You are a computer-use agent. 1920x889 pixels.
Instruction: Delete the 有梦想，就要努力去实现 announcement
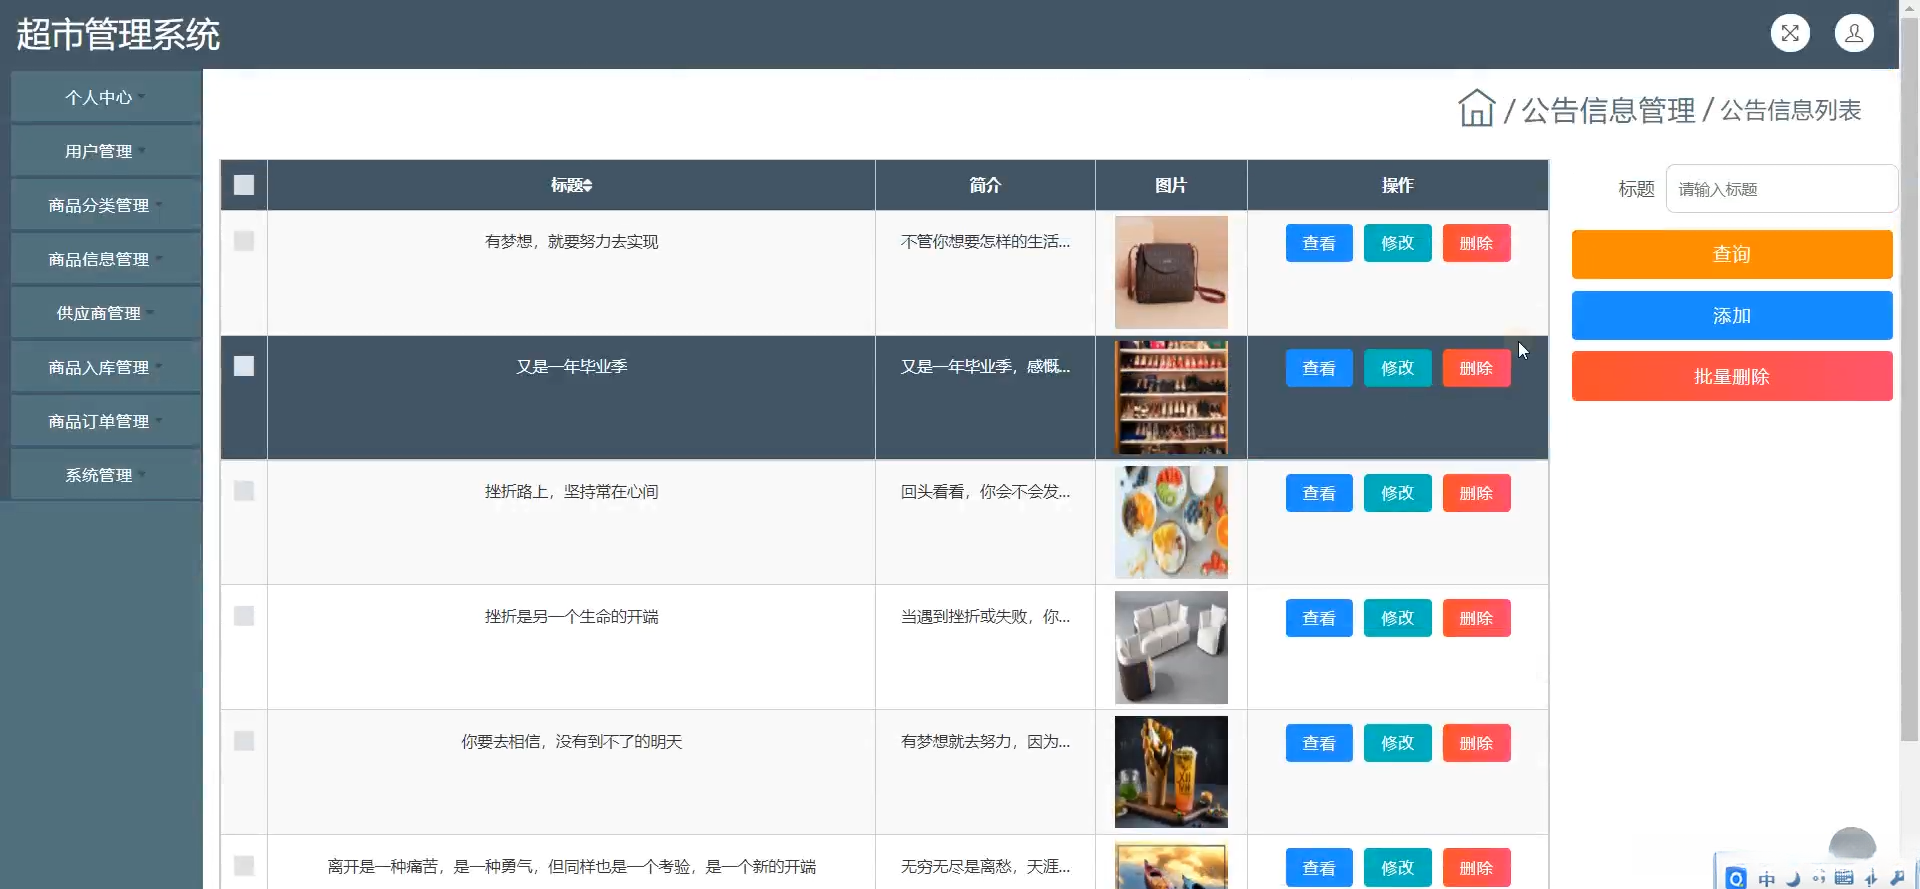1476,243
